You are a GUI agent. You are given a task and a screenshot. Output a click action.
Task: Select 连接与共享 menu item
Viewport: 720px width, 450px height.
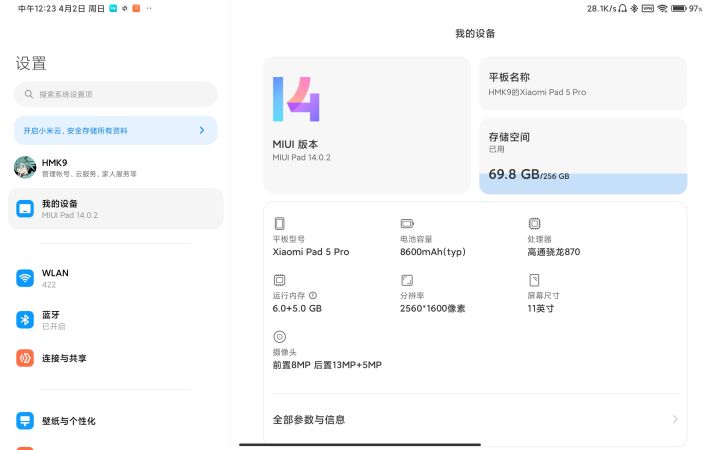(x=64, y=358)
